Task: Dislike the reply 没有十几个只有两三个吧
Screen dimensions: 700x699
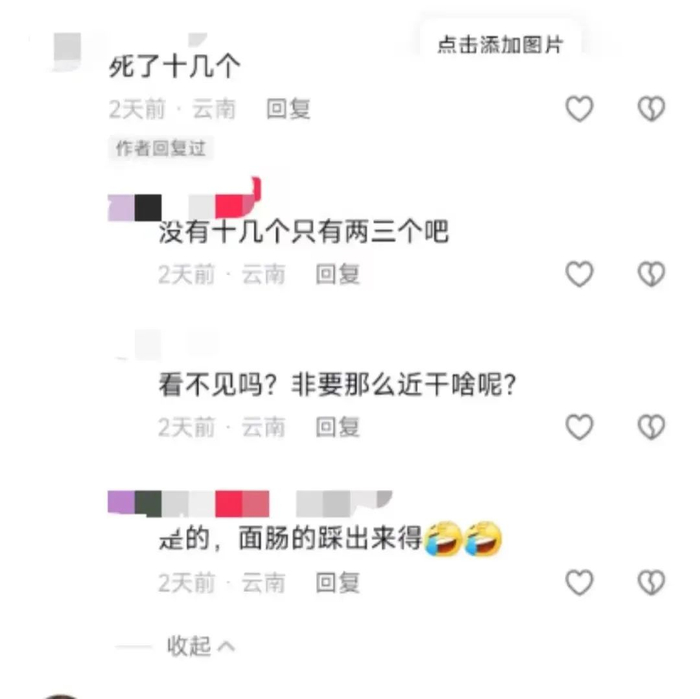Action: 651,274
